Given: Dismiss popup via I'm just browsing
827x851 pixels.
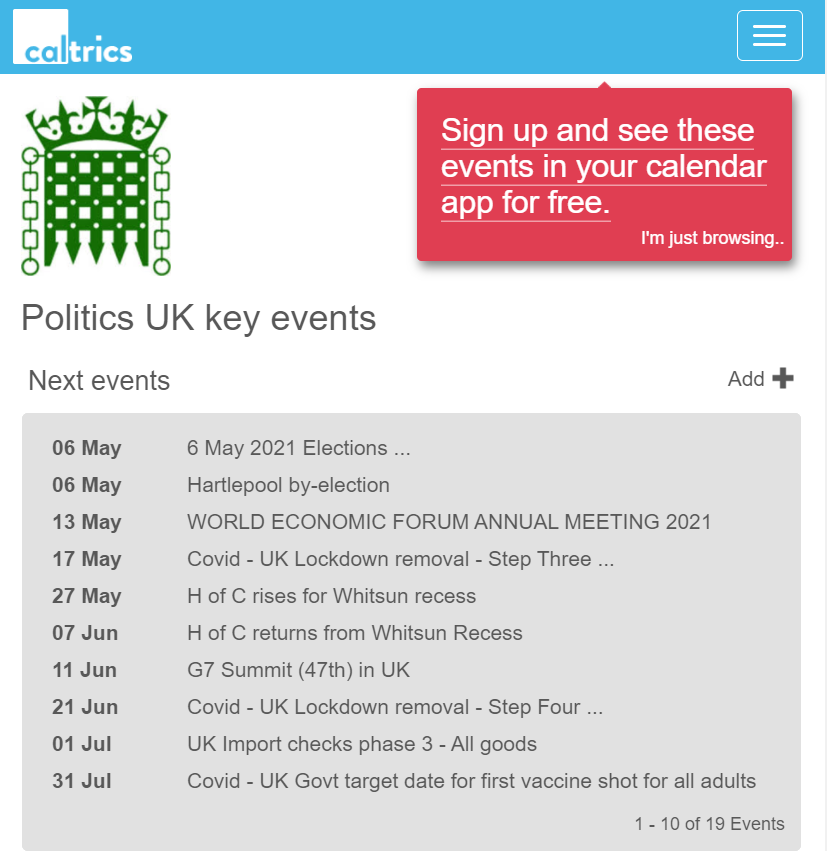Looking at the screenshot, I should (712, 238).
